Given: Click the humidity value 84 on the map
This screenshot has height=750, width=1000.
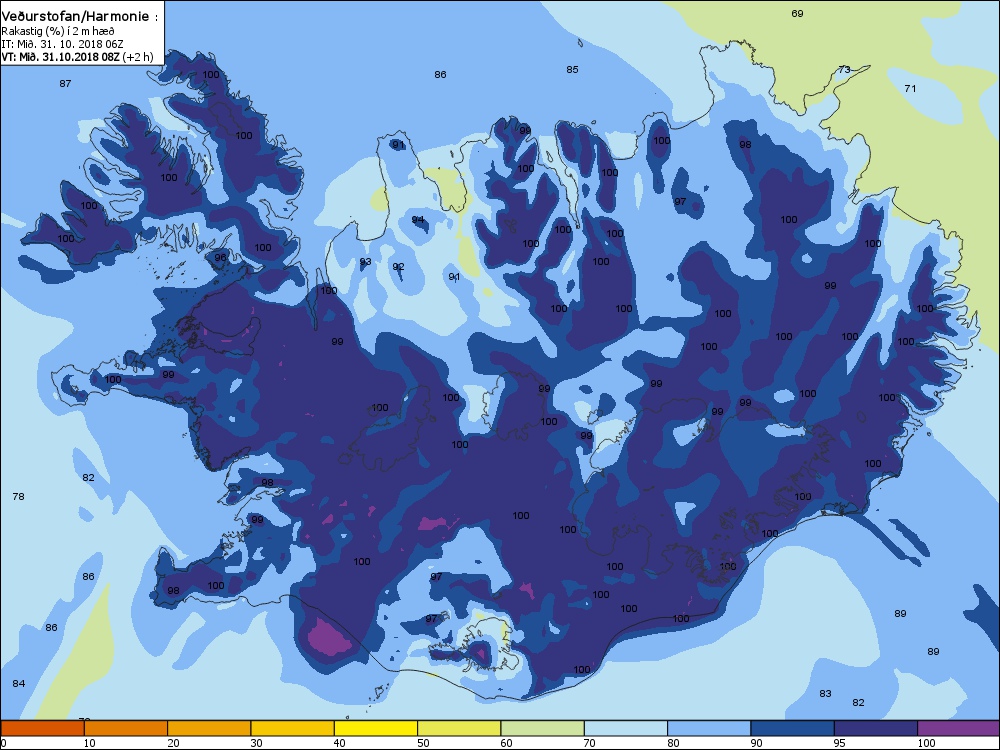Looking at the screenshot, I should click(18, 684).
